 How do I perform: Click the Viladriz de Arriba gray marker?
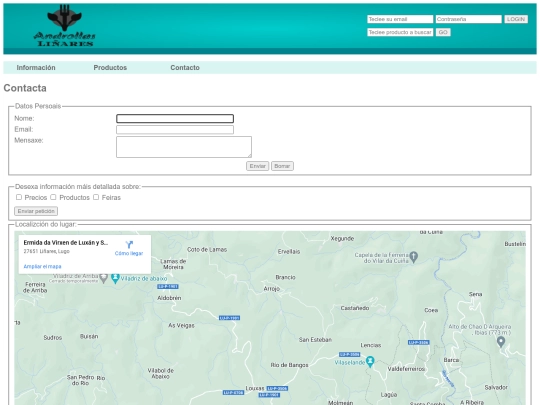coord(104,278)
